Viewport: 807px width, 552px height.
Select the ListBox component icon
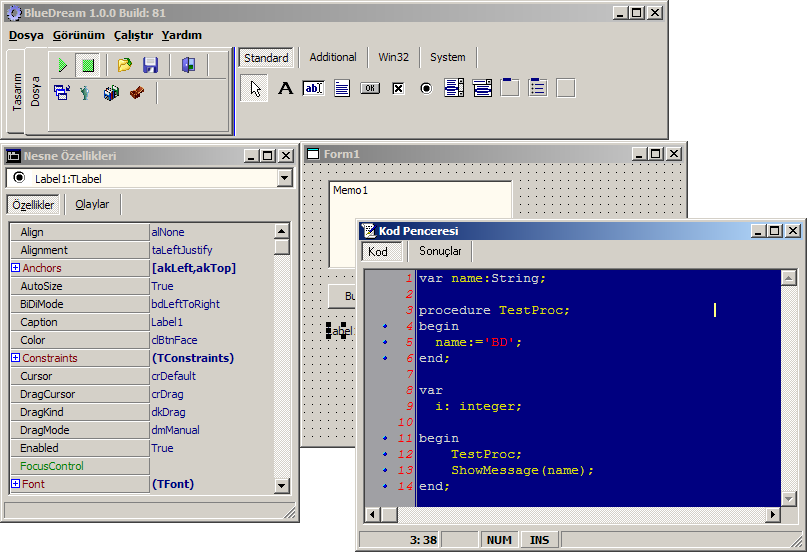[454, 88]
